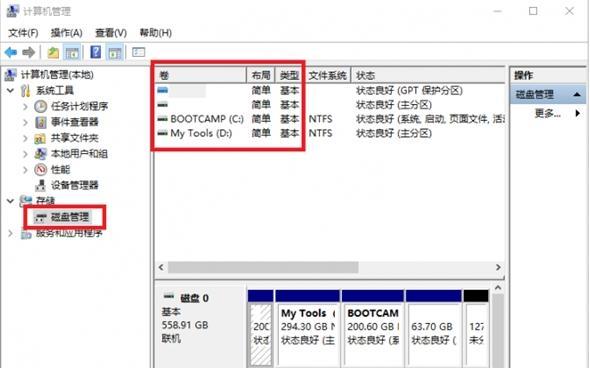Expand the 共享文件夹 node
The height and width of the screenshot is (368, 590).
(26, 138)
